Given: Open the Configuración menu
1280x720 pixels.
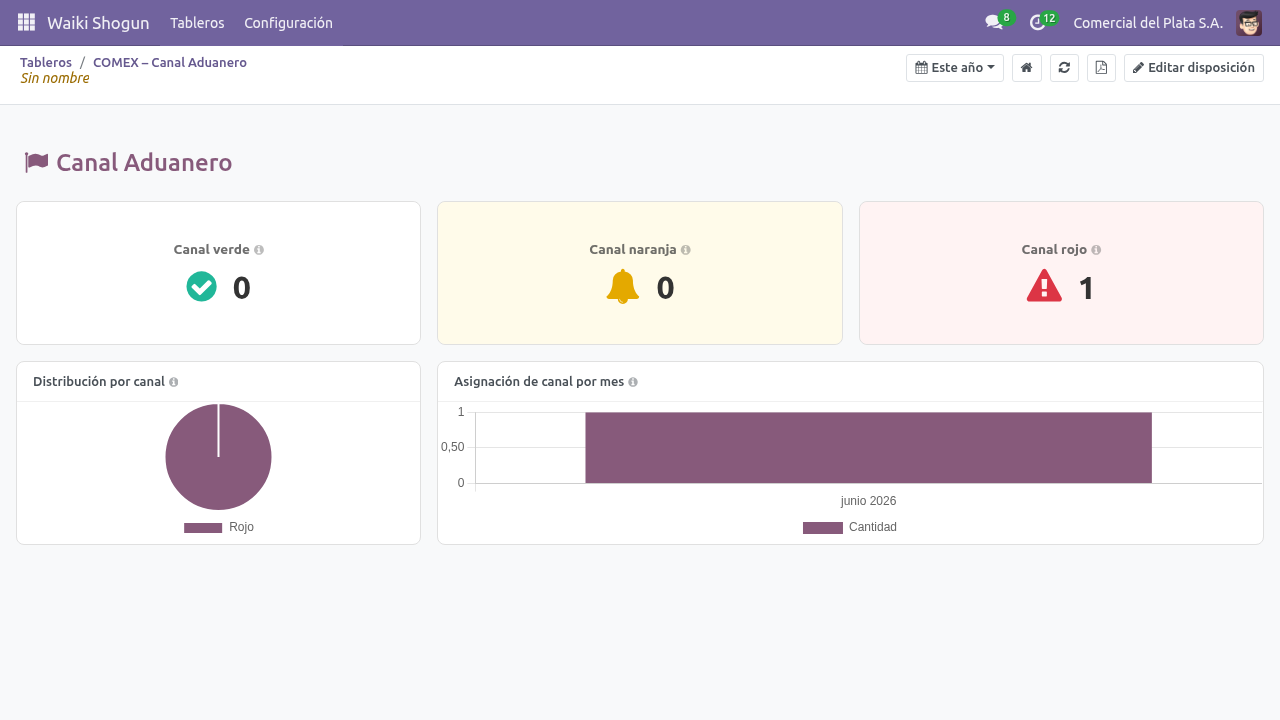Looking at the screenshot, I should 288,22.
